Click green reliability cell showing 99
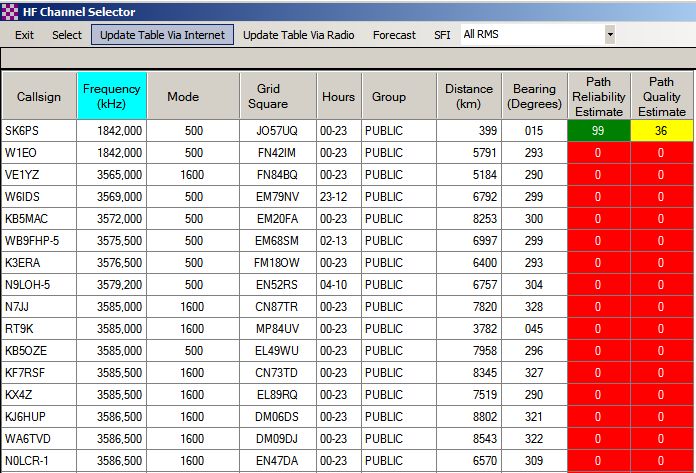 pyautogui.click(x=599, y=131)
